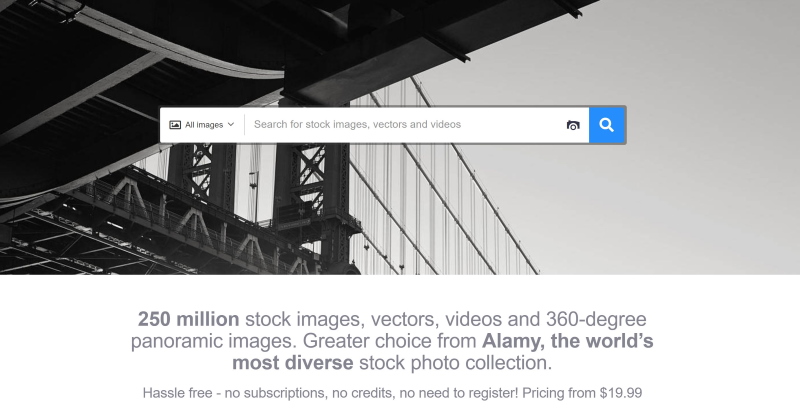Open the All images category dropdown

[202, 125]
